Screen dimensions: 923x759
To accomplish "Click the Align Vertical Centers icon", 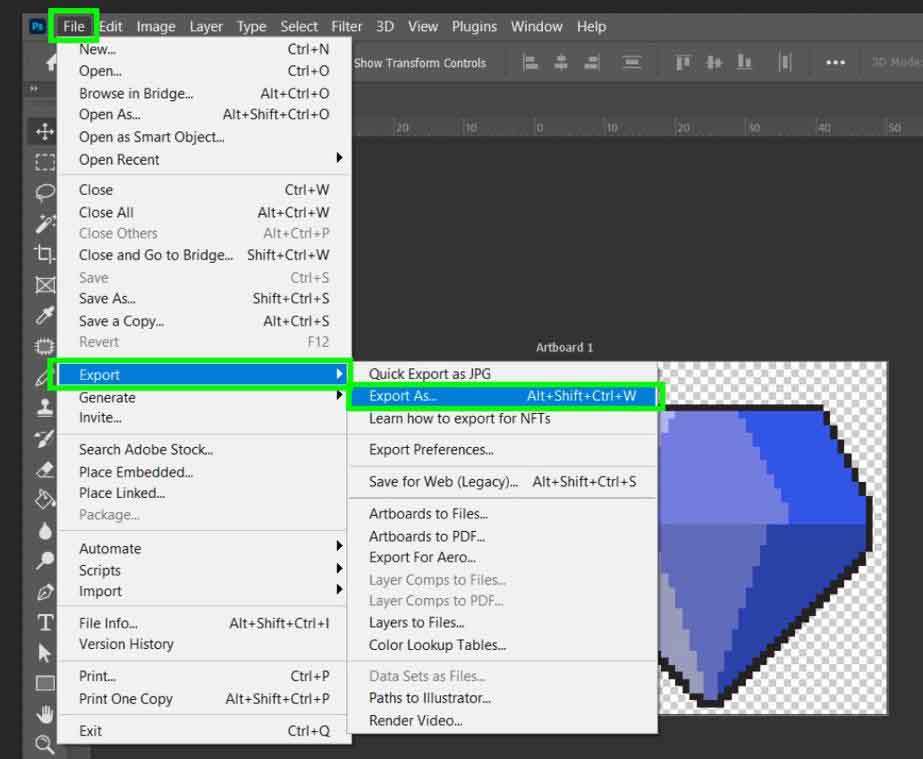I will (713, 62).
